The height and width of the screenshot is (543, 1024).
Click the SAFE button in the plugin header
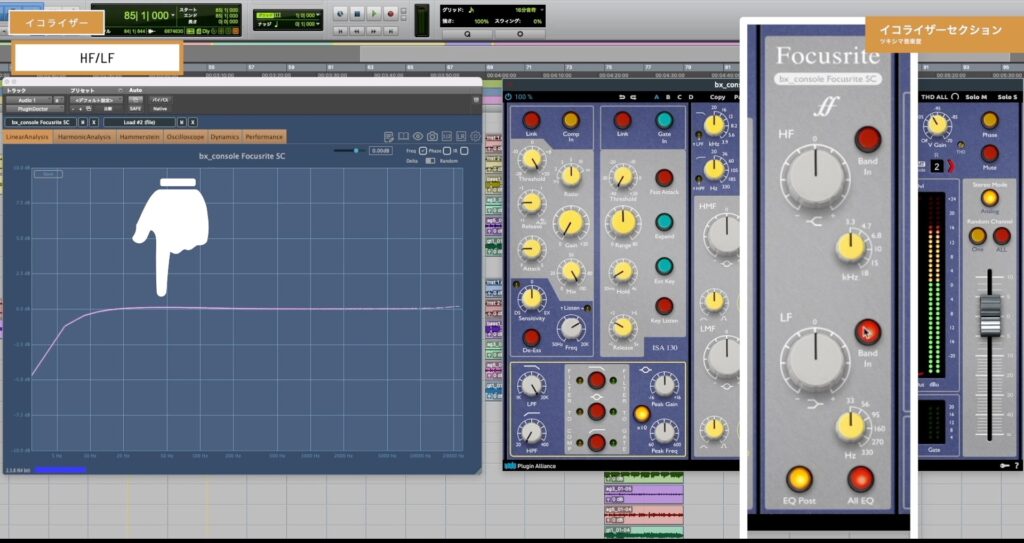pos(135,108)
